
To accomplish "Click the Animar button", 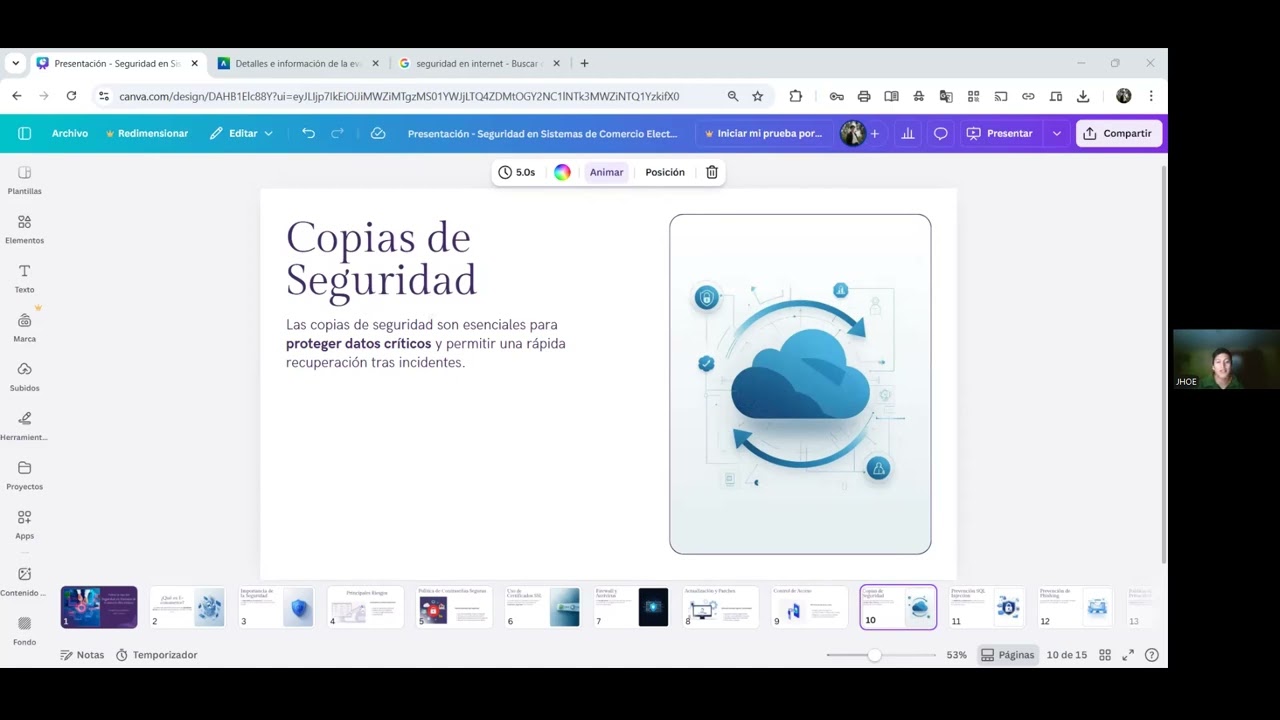I will point(606,172).
